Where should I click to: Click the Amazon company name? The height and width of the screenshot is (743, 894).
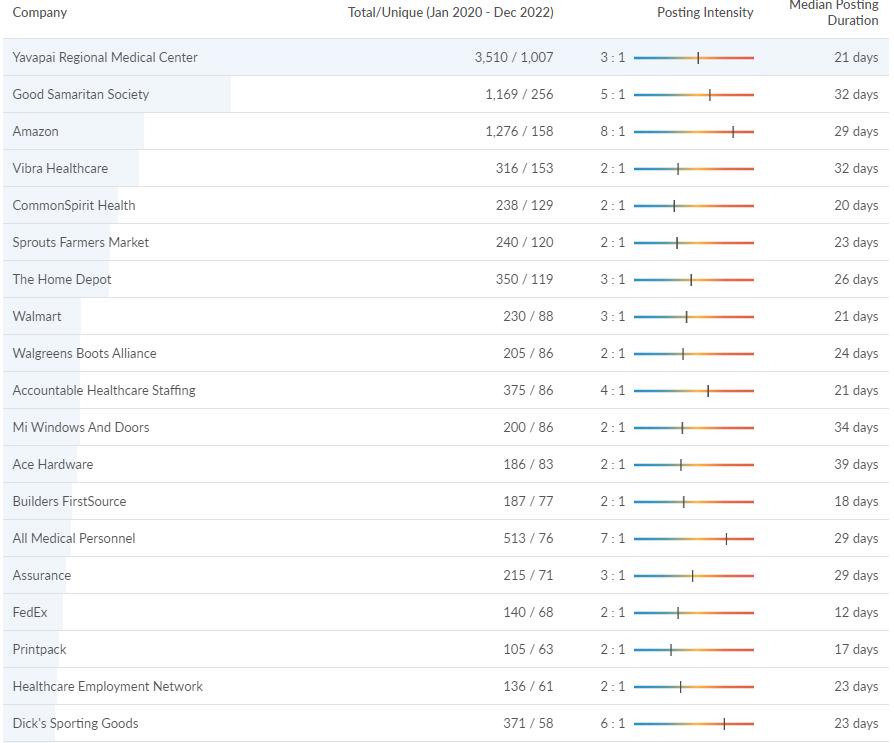(36, 131)
